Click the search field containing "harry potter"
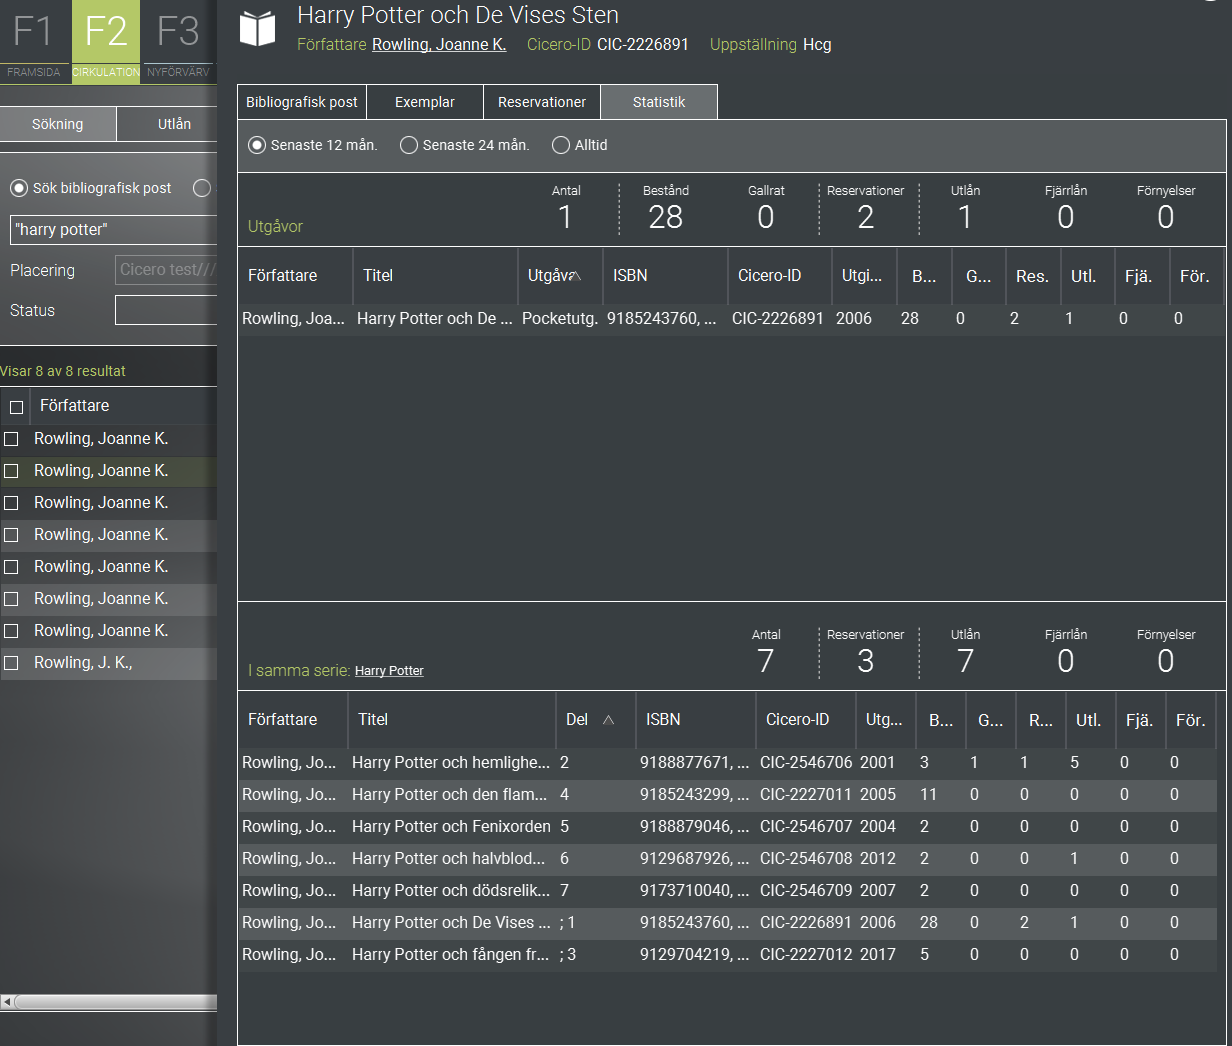 [x=113, y=229]
